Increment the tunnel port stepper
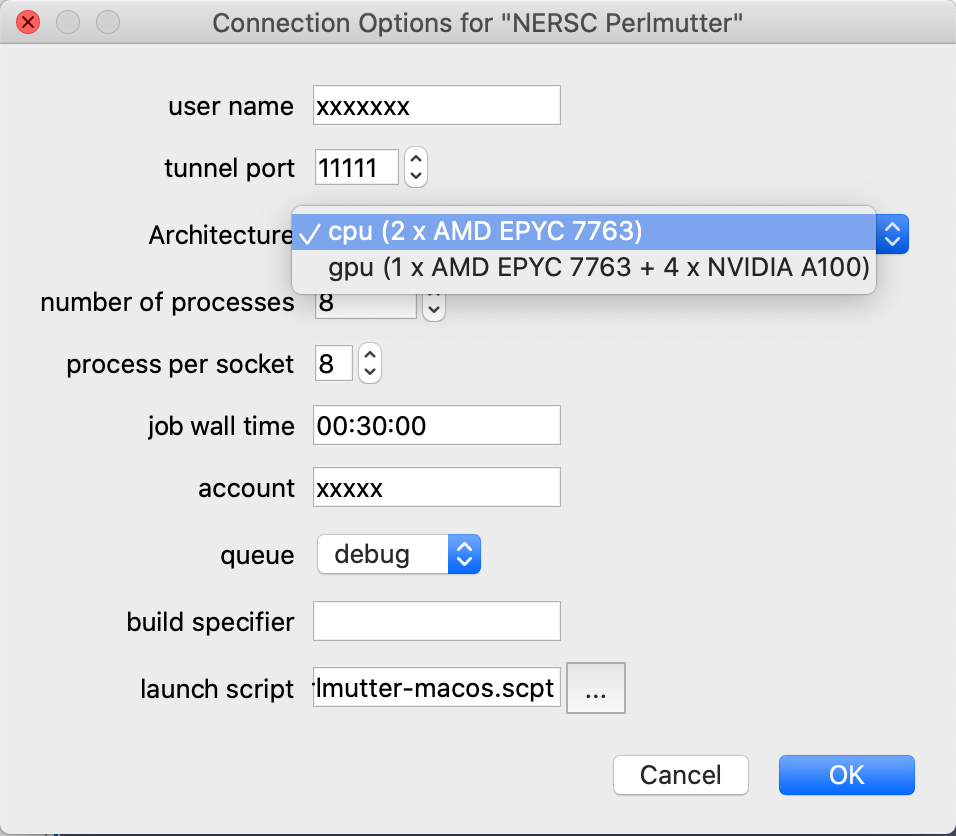Viewport: 956px width, 836px height. pos(414,160)
